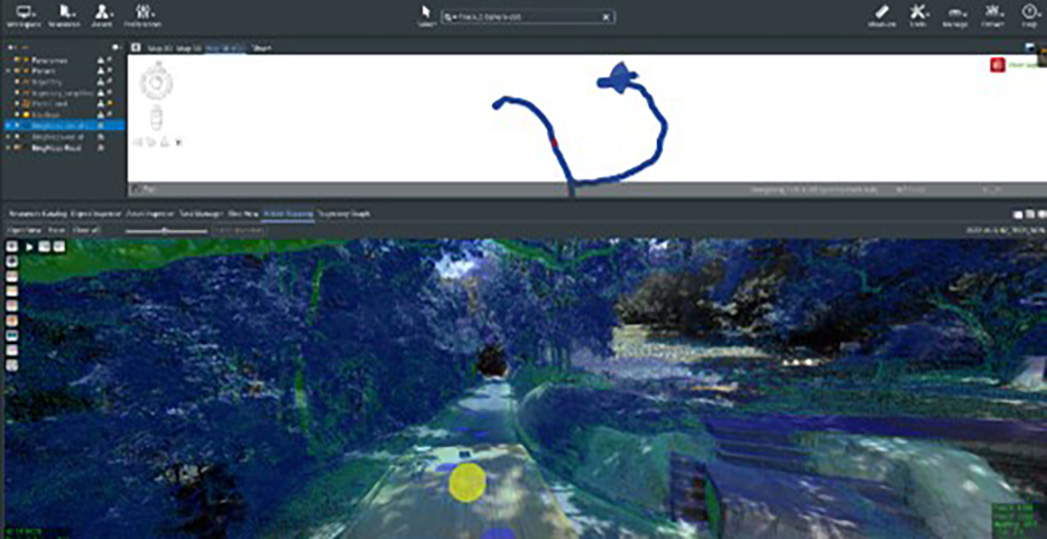Switch to the Trajectory Graph tab
Image resolution: width=1047 pixels, height=539 pixels.
click(343, 214)
